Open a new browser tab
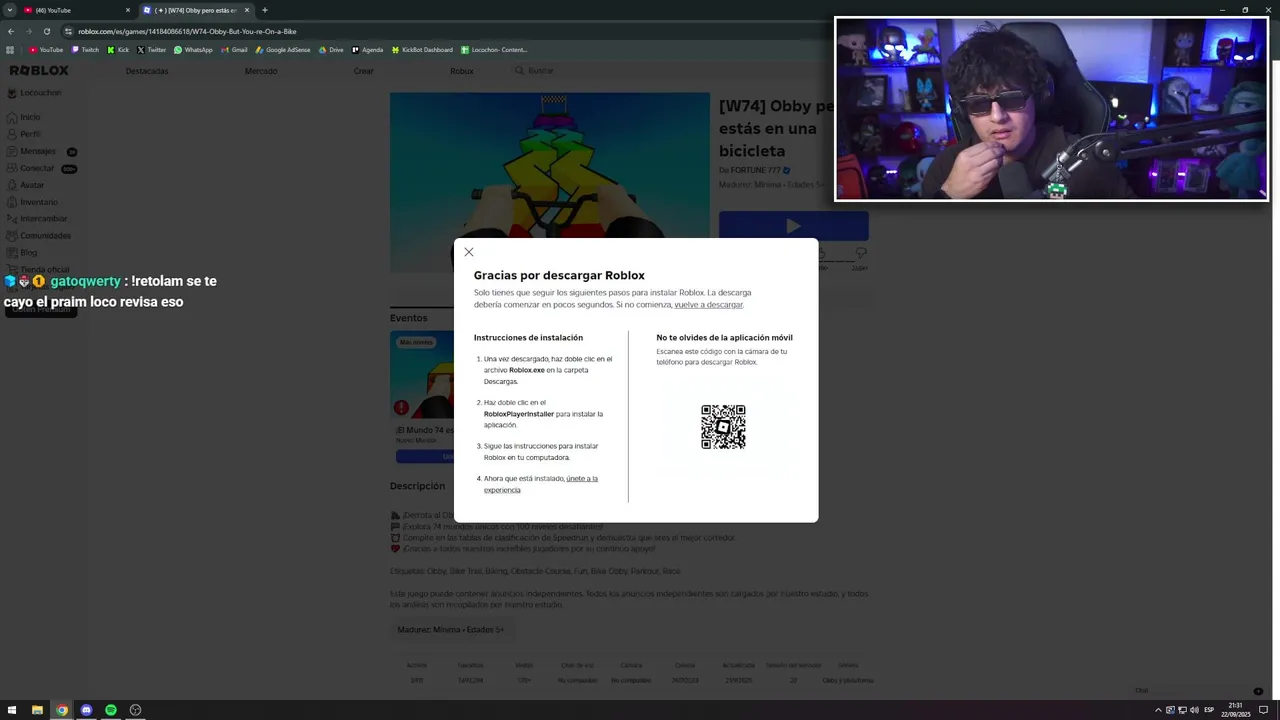Viewport: 1280px width, 720px height. tap(265, 10)
